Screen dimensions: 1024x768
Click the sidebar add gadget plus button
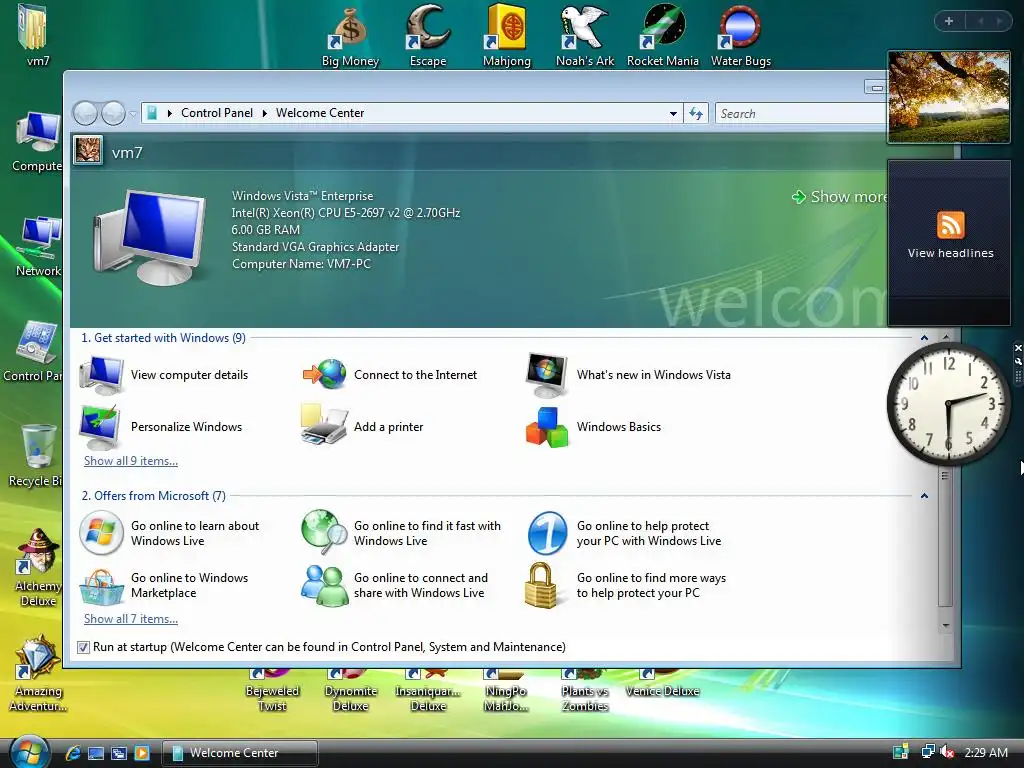pyautogui.click(x=949, y=21)
